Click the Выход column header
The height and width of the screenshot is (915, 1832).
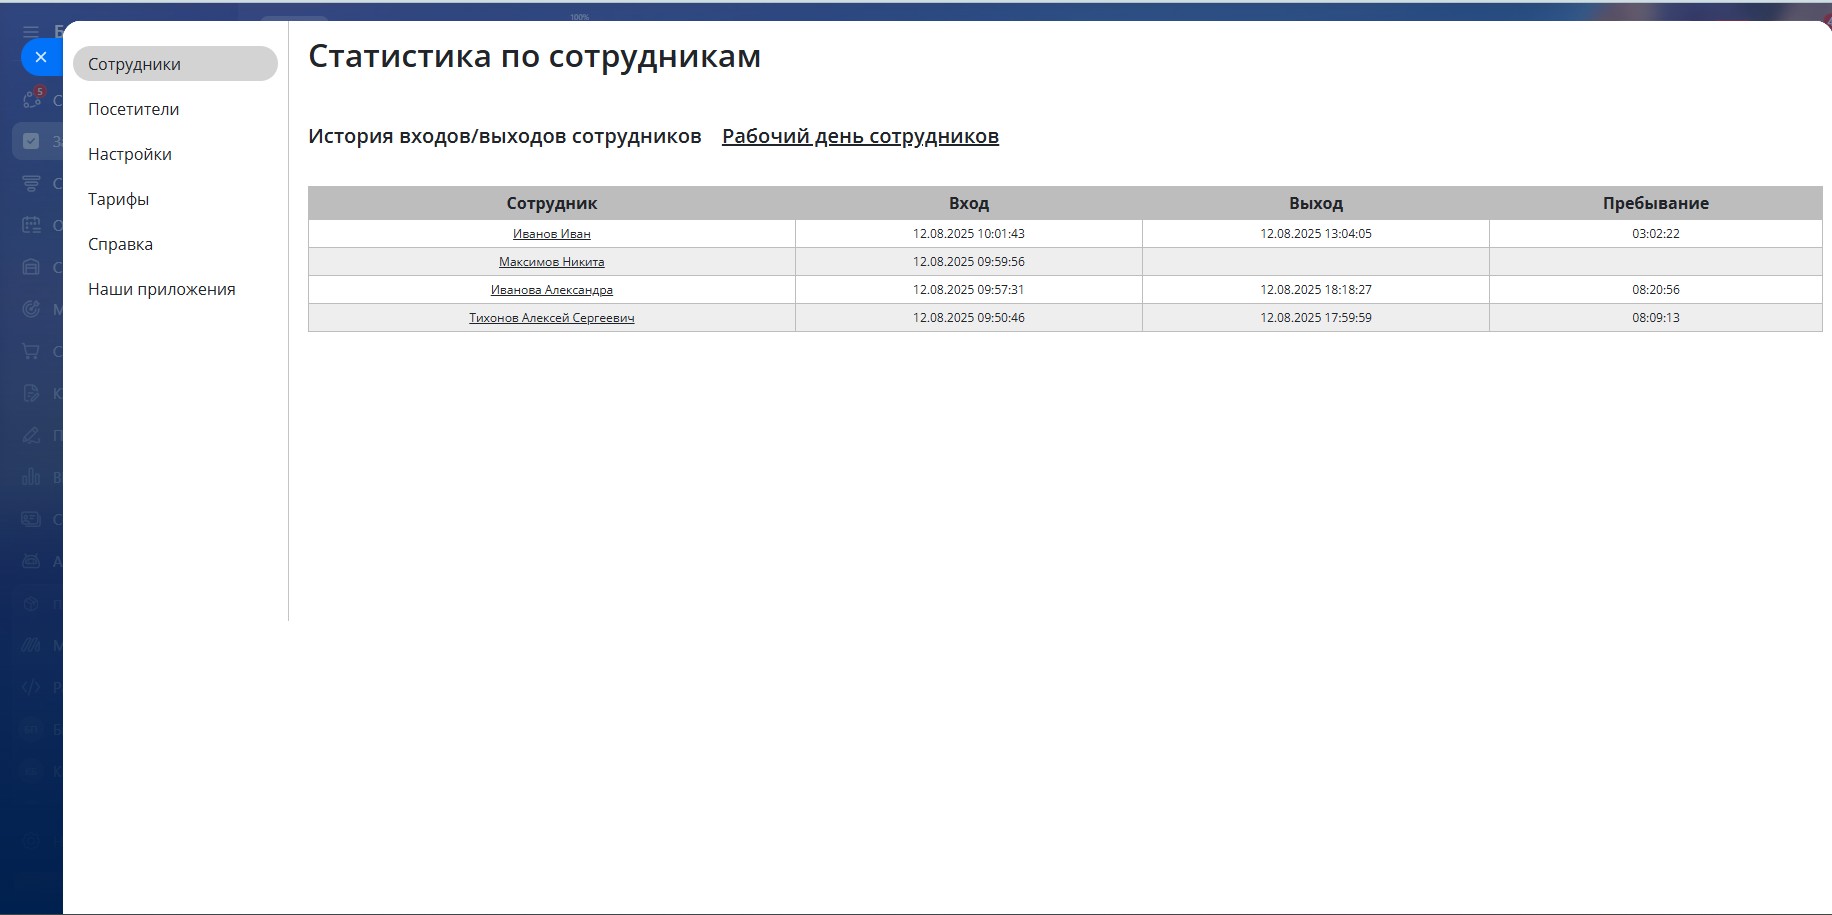point(1316,203)
